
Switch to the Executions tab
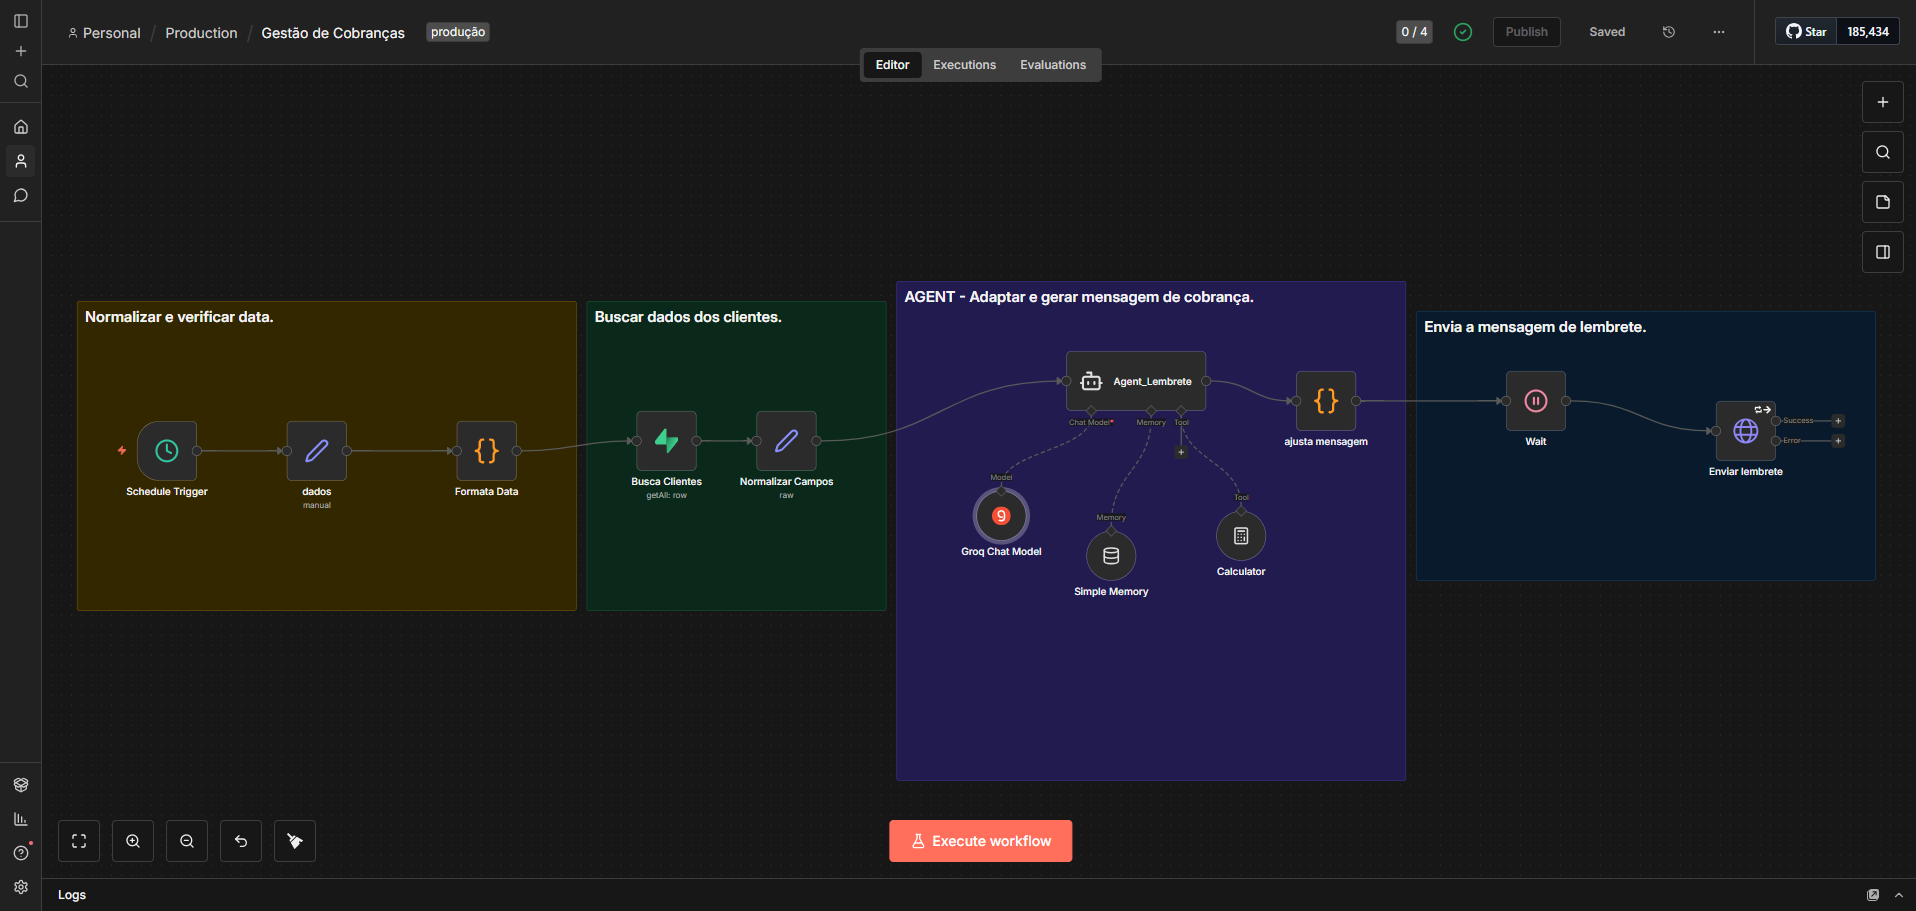pyautogui.click(x=964, y=65)
